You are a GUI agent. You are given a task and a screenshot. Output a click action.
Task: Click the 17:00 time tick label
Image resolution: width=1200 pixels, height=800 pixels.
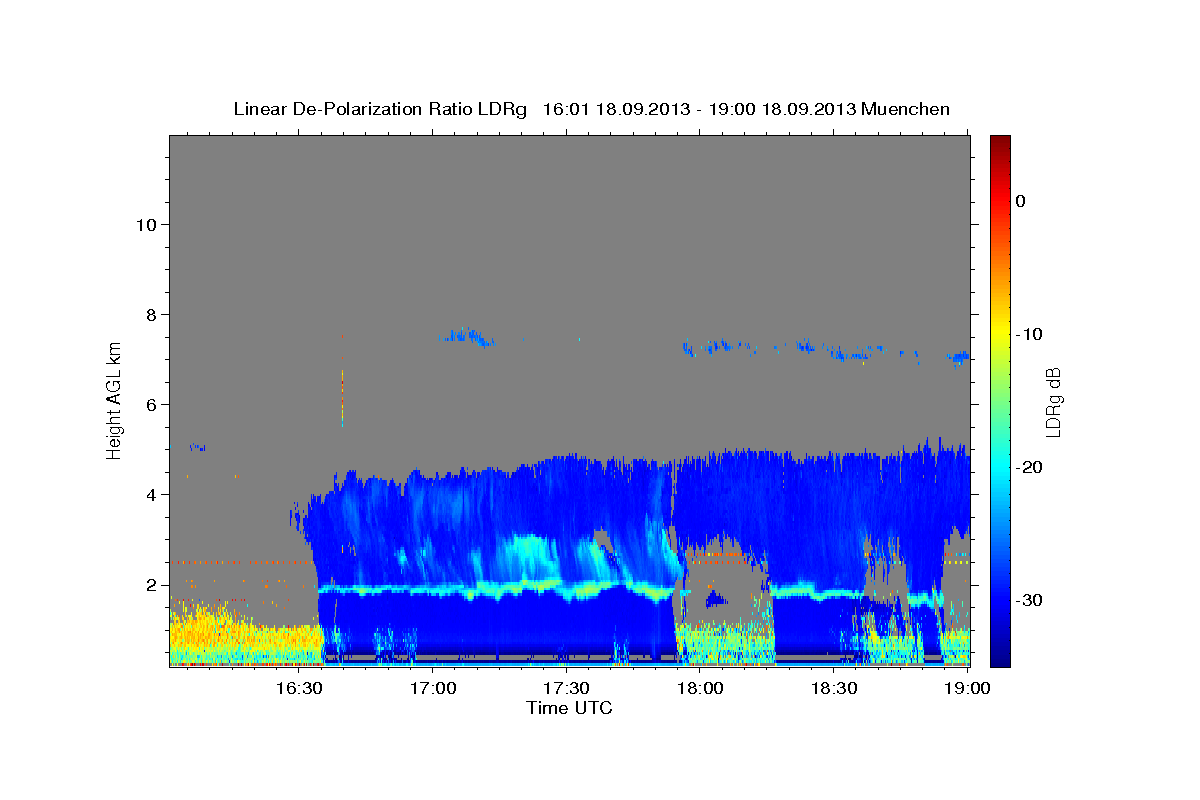pyautogui.click(x=435, y=688)
